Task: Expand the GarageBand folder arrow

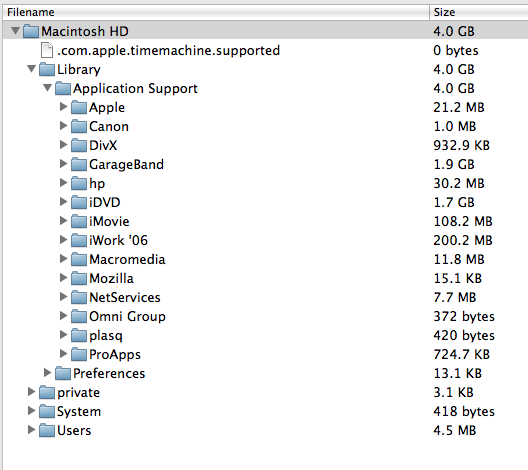Action: [63, 164]
